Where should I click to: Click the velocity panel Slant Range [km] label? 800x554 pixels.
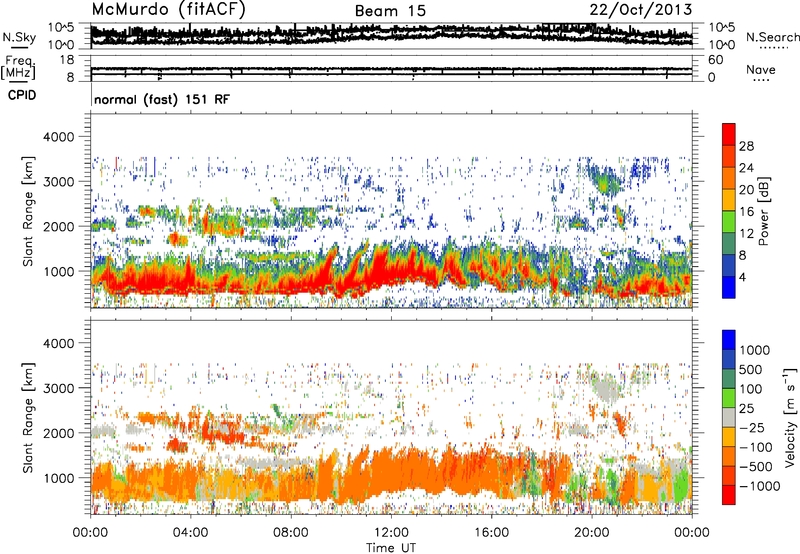pos(28,418)
